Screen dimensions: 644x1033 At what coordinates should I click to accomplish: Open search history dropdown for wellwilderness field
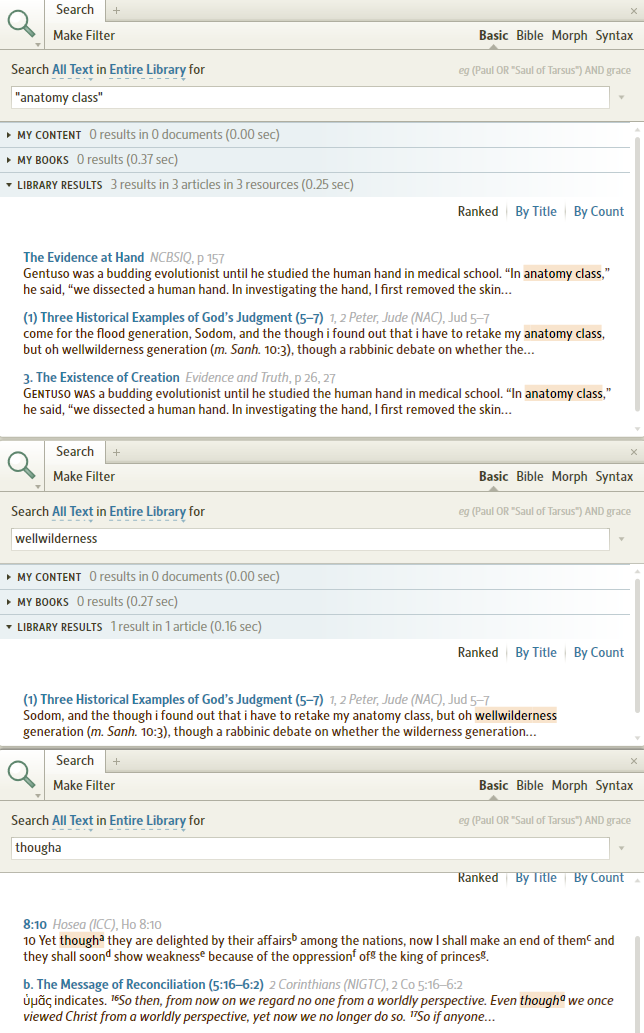point(622,539)
